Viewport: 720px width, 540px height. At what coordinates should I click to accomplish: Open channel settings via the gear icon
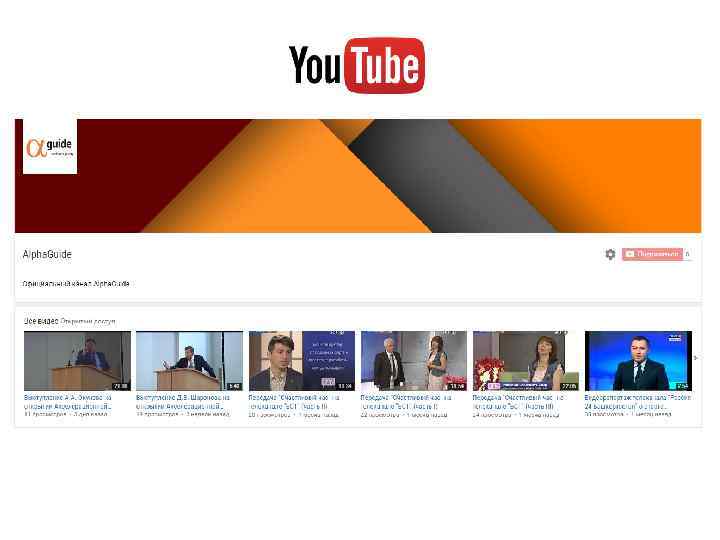(610, 254)
